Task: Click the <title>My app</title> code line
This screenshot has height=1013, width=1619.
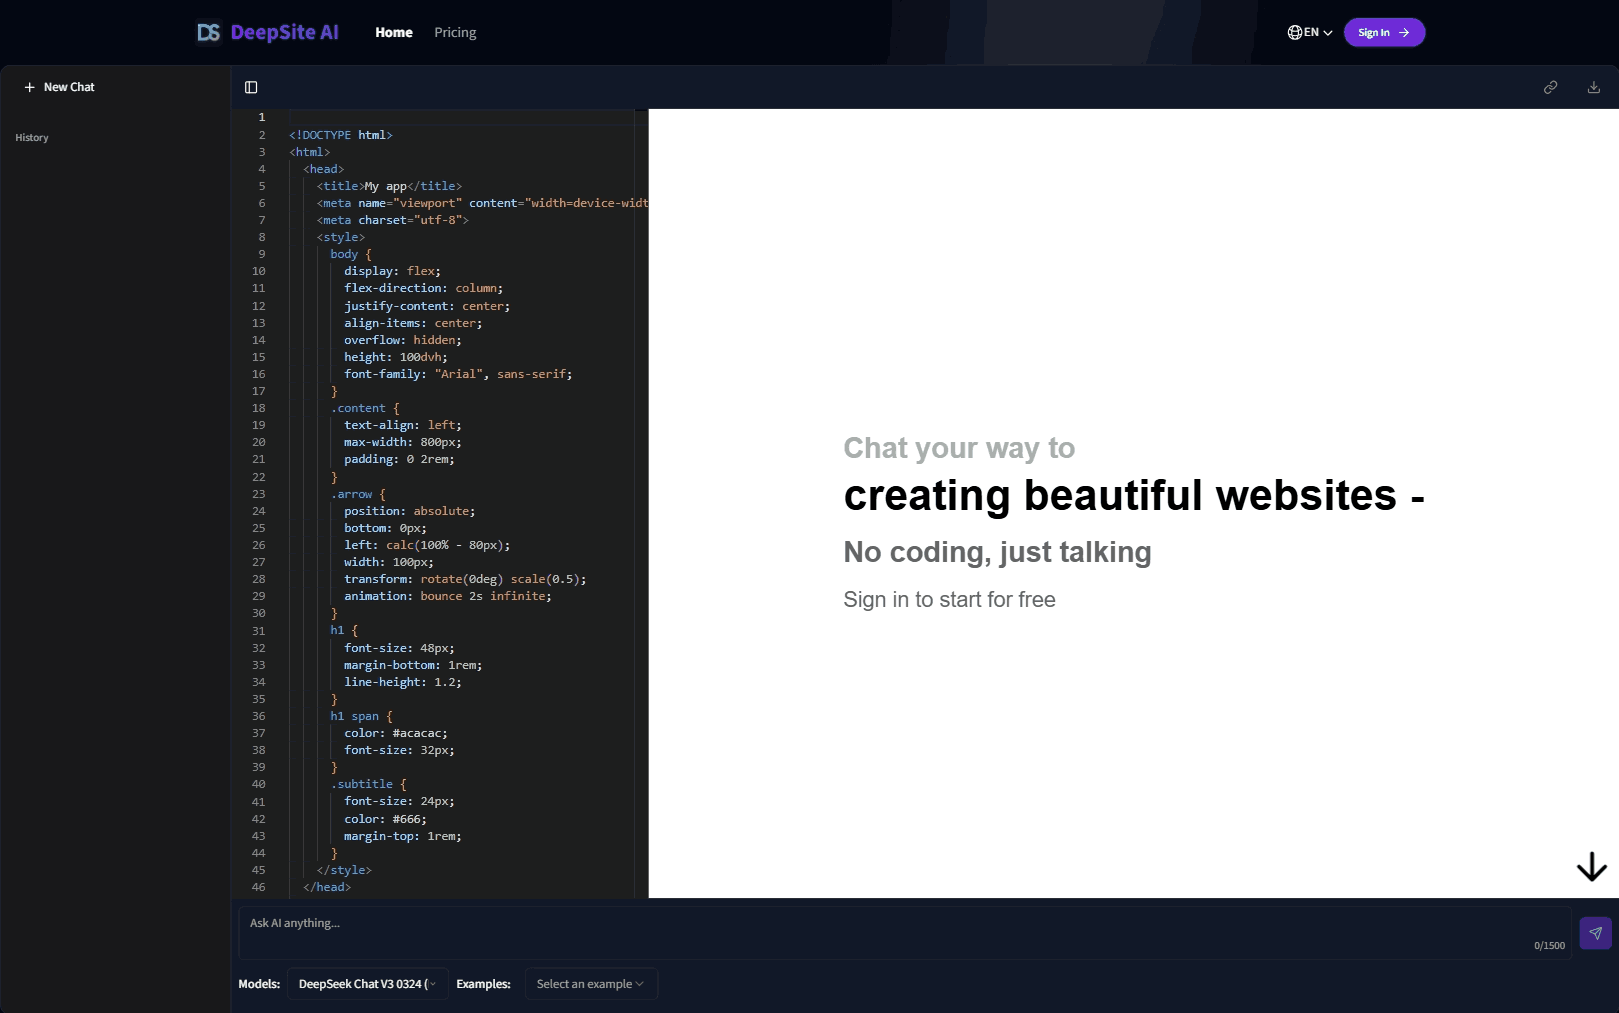Action: coord(389,186)
